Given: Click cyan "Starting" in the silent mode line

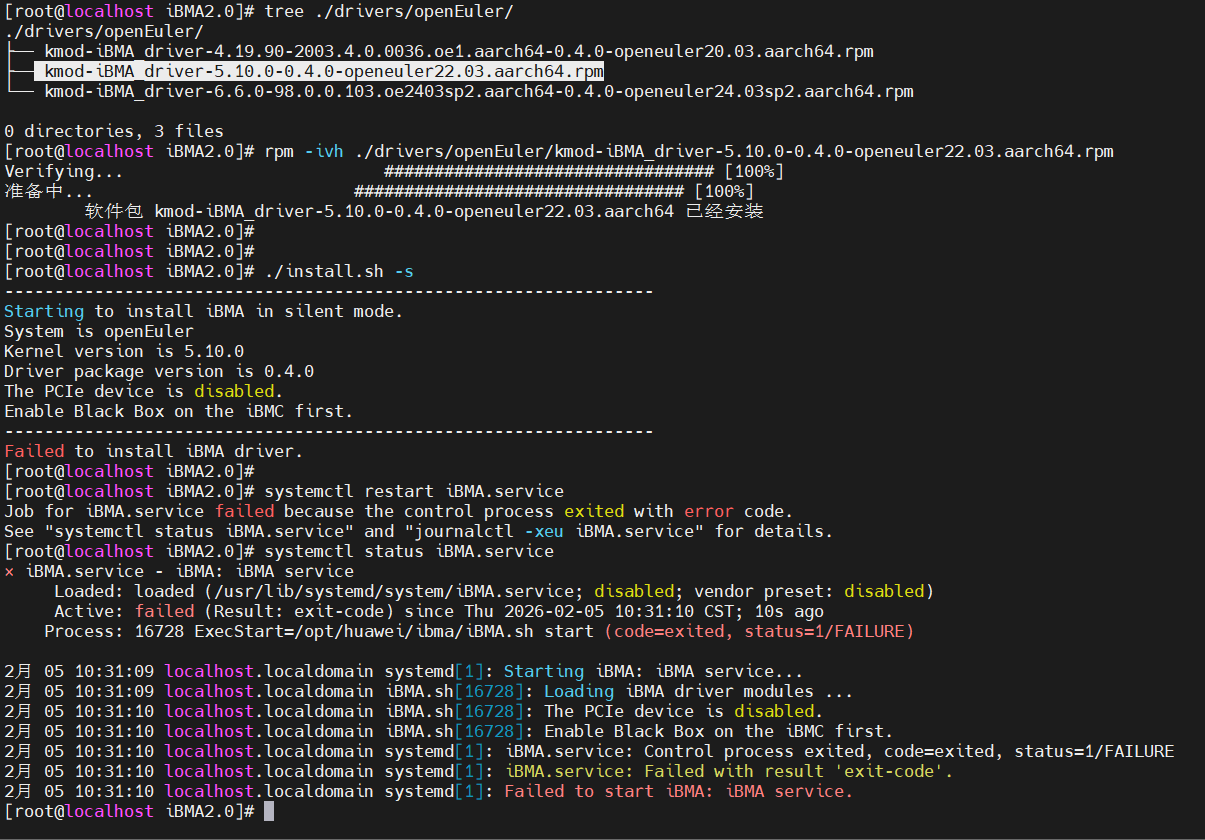Looking at the screenshot, I should coord(44,311).
